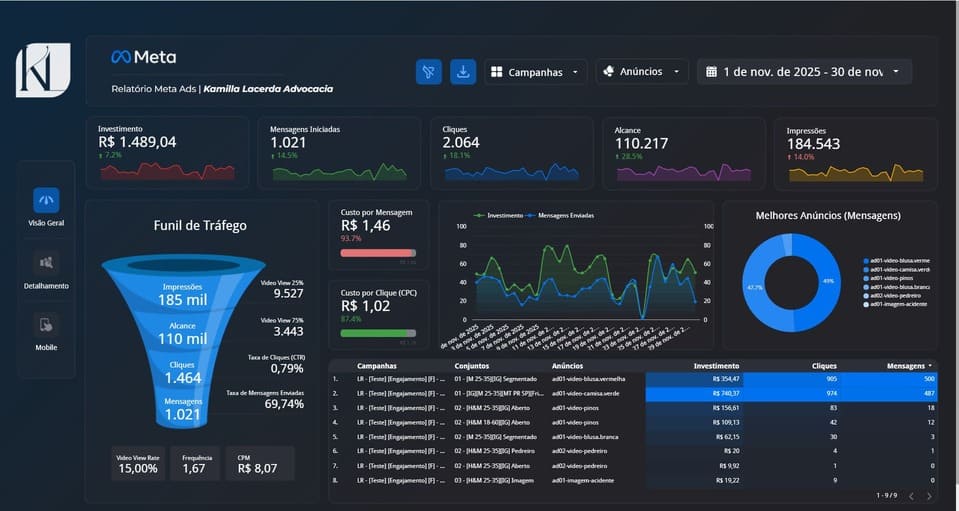
Task: Open the Visão Geral dashboard page
Action: coord(46,201)
